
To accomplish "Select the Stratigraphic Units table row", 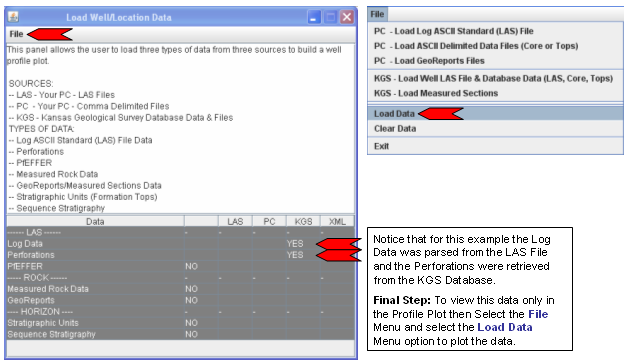I will pyautogui.click(x=181, y=323).
